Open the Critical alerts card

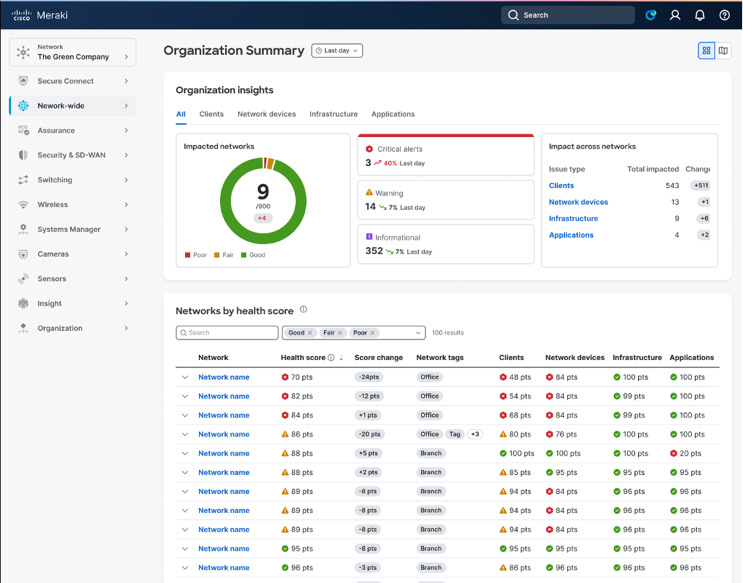tap(446, 155)
